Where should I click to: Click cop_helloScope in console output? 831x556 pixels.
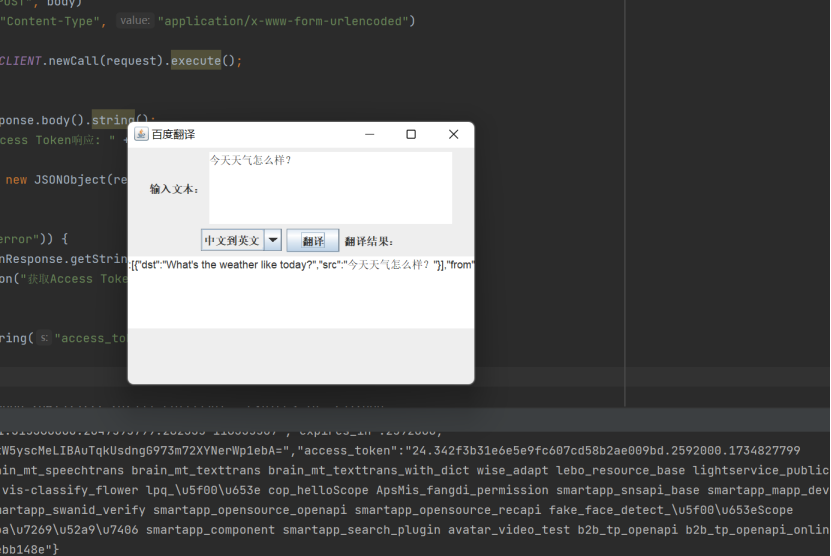point(318,490)
